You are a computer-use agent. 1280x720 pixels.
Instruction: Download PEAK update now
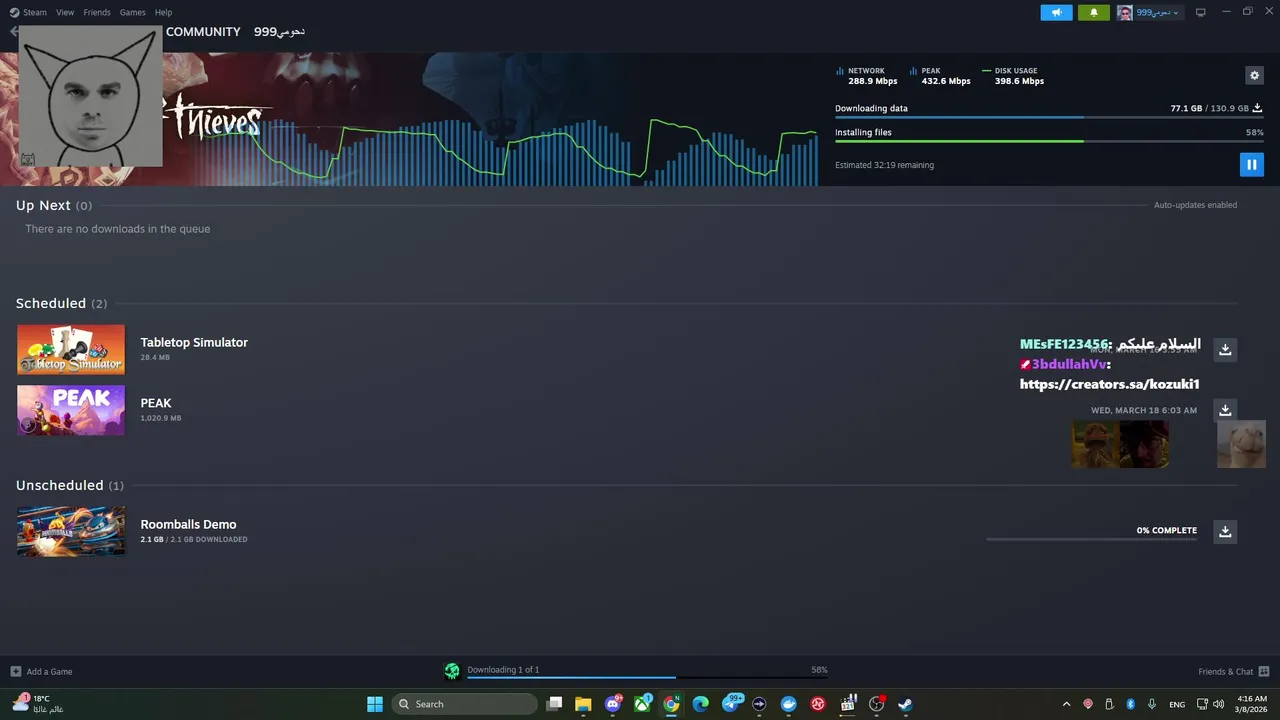tap(1225, 410)
